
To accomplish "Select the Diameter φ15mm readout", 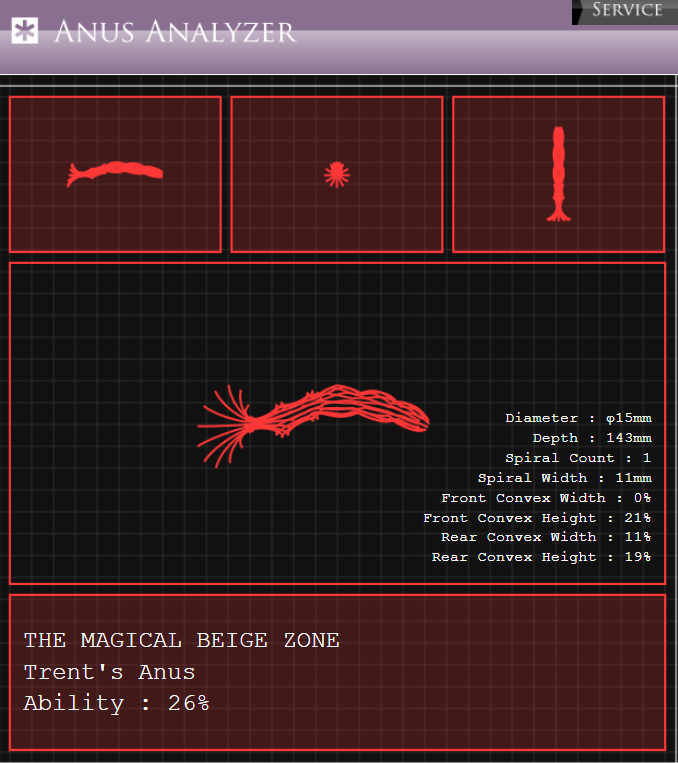I will click(578, 418).
